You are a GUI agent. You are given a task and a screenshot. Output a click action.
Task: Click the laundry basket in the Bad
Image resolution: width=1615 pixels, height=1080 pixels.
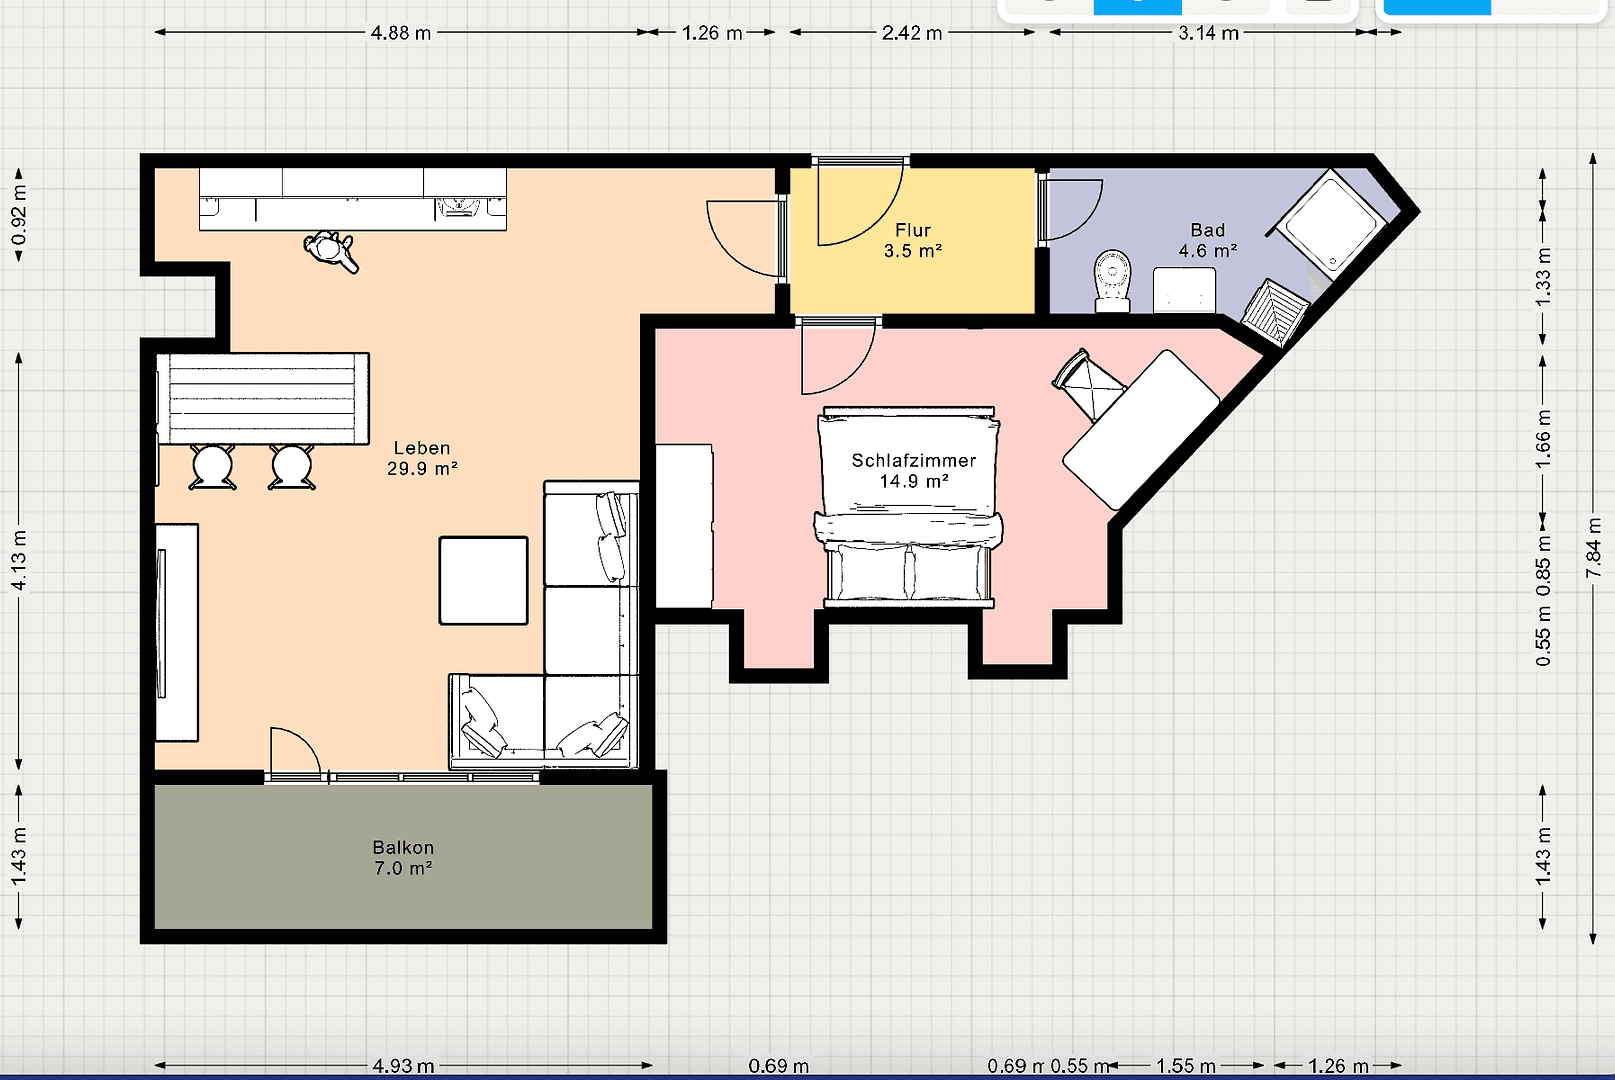1275,311
